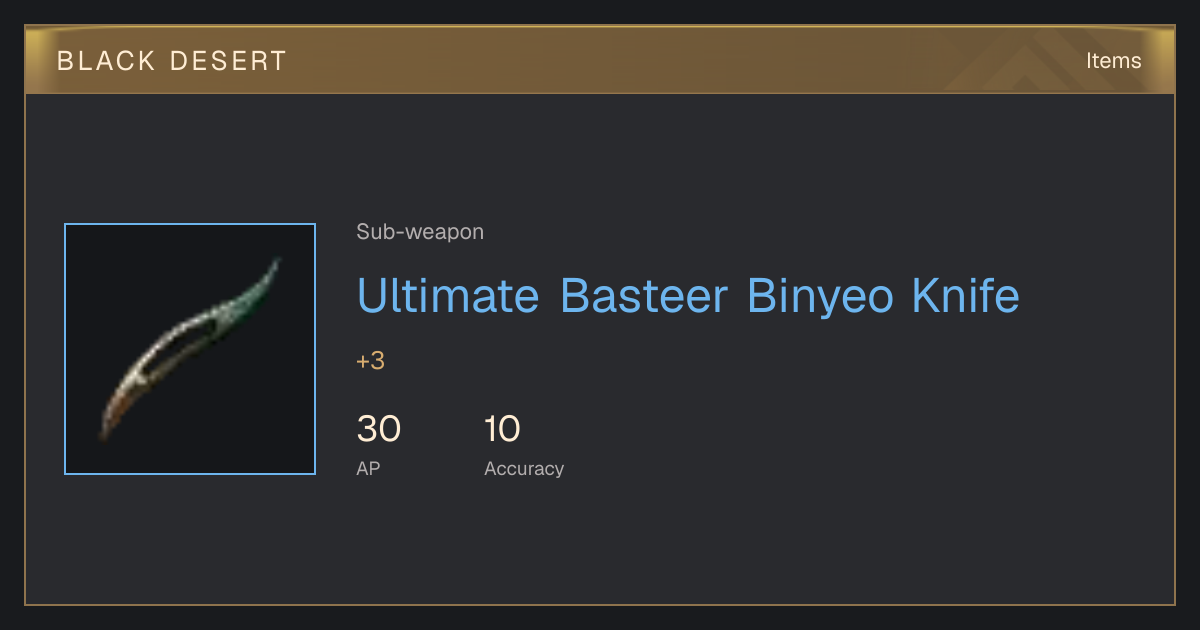Click the word DESERT in header
Screen dimensions: 1200x630
(228, 61)
